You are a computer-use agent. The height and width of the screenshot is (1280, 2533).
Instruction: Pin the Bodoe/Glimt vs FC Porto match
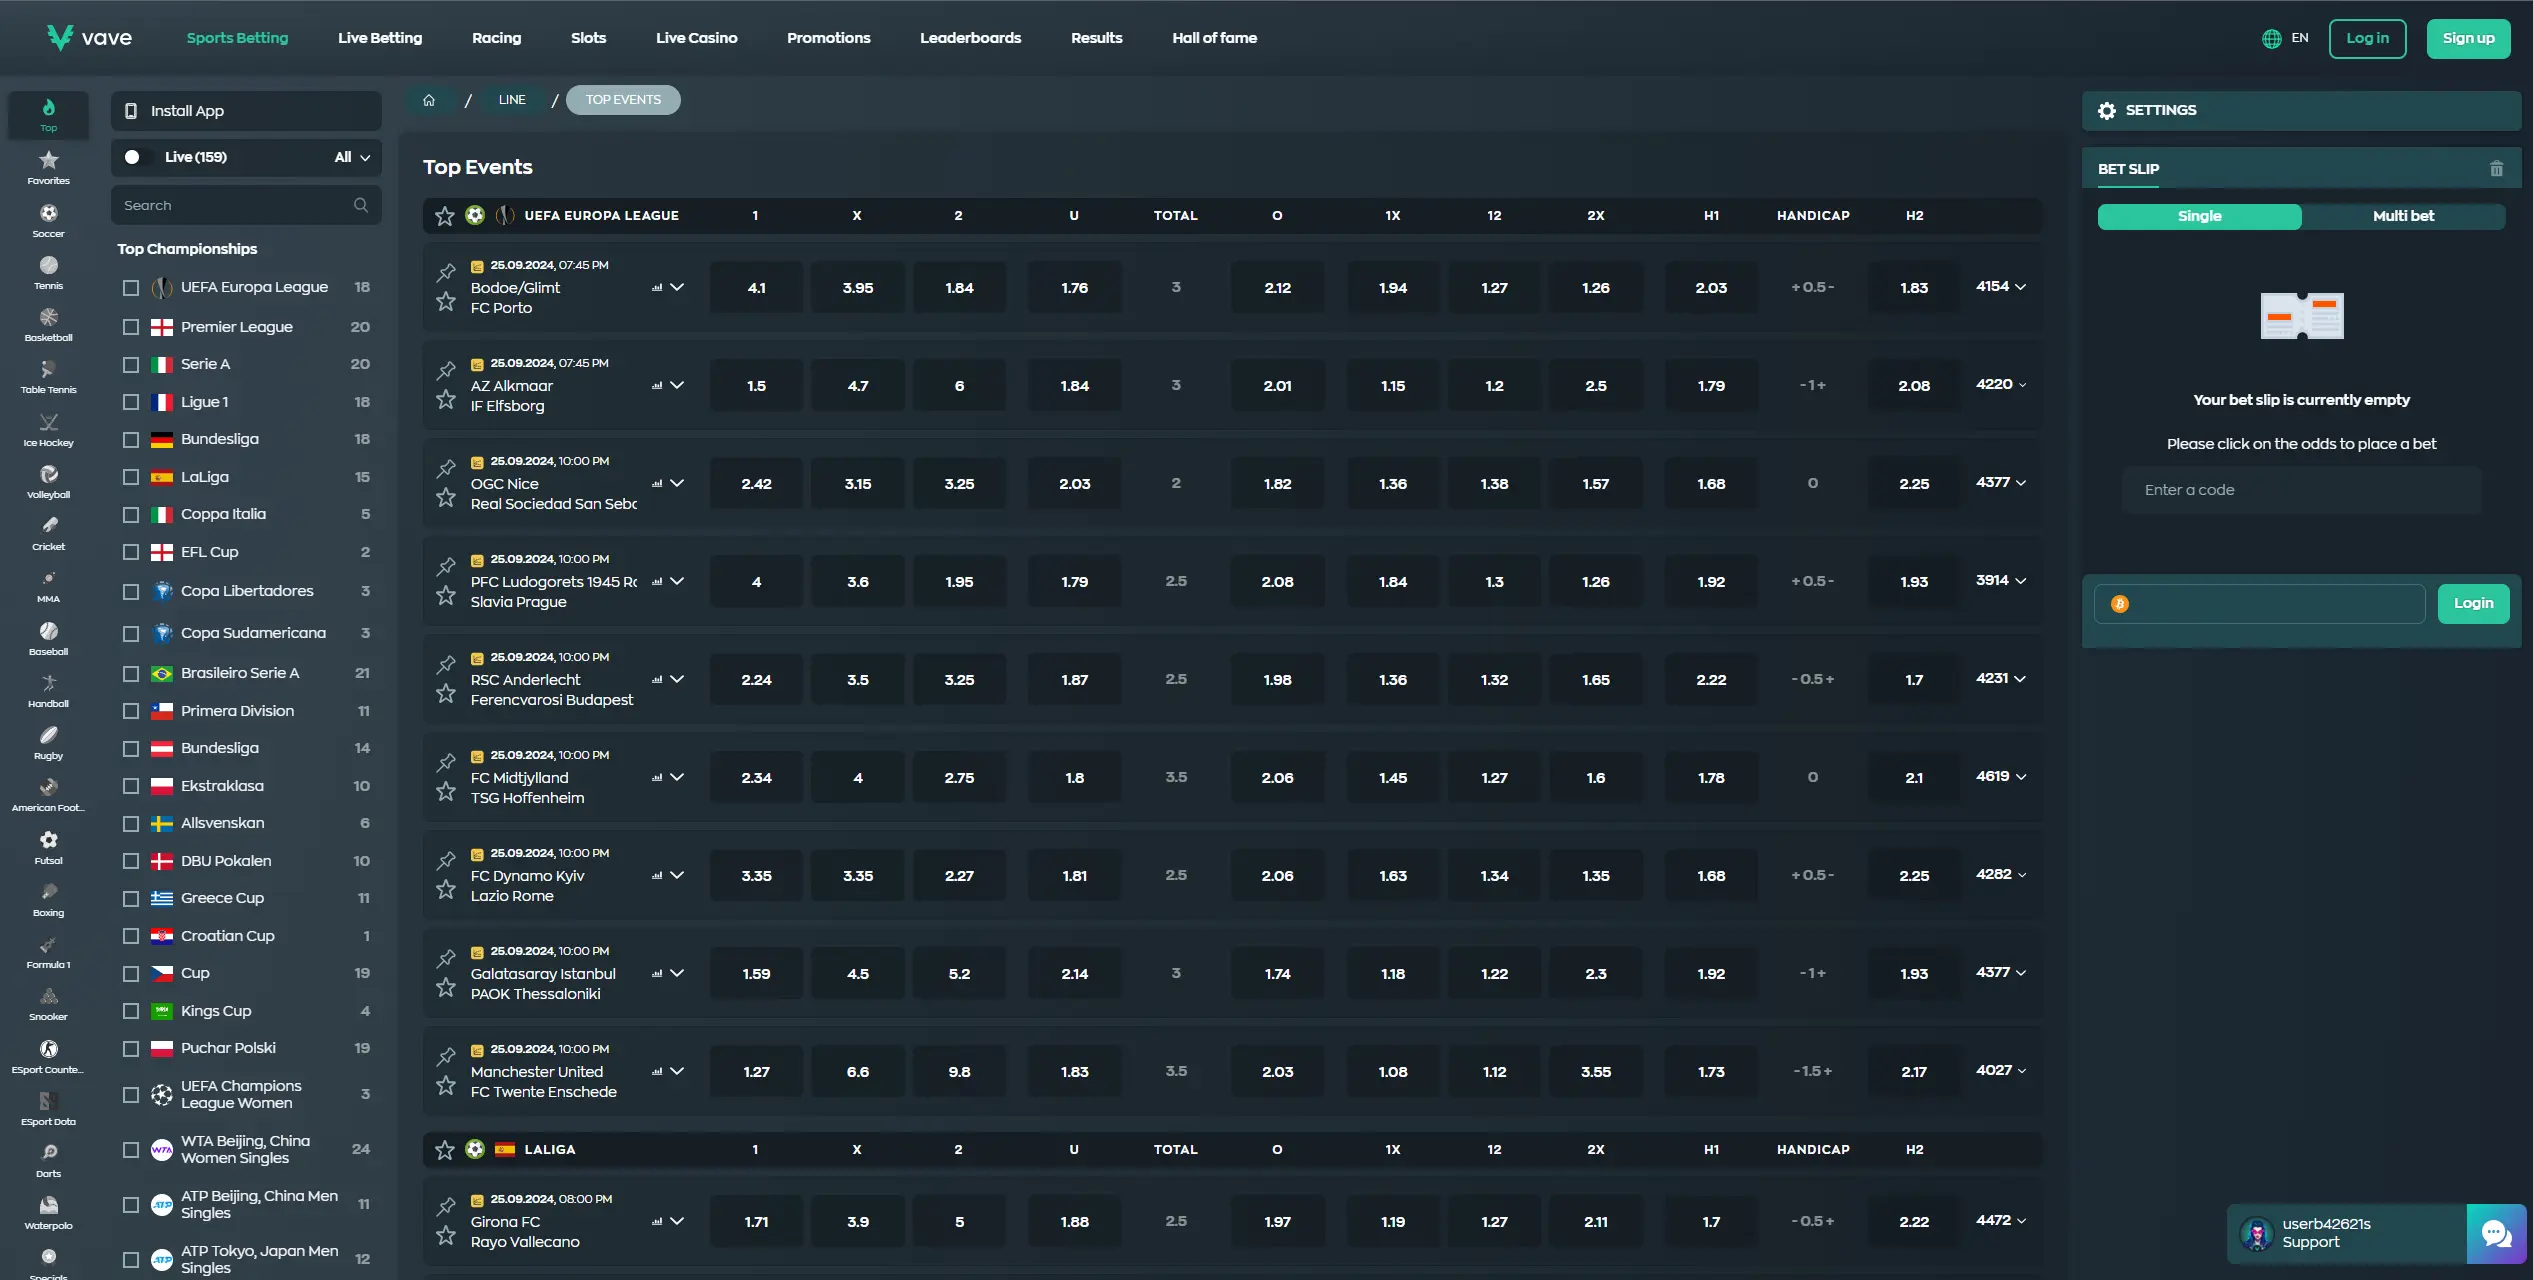tap(446, 272)
